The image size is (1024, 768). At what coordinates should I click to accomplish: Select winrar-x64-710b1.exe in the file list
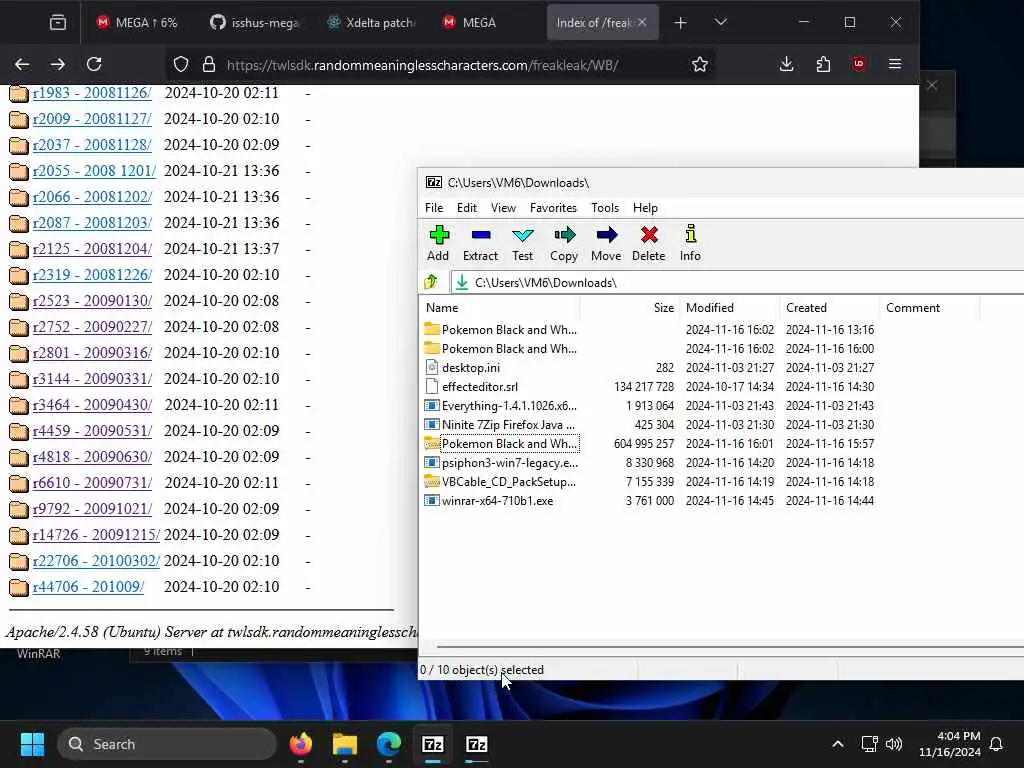pos(497,501)
